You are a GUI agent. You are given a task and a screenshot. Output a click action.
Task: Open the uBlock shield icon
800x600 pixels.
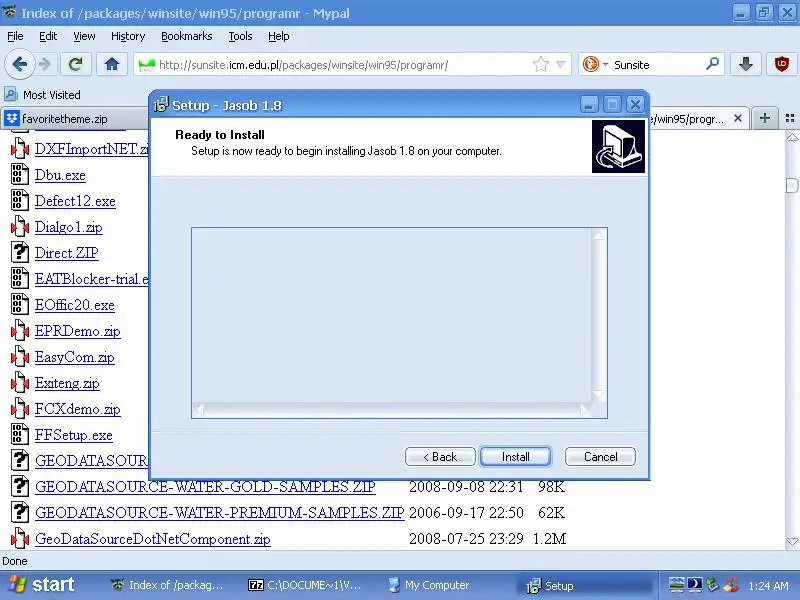(782, 64)
